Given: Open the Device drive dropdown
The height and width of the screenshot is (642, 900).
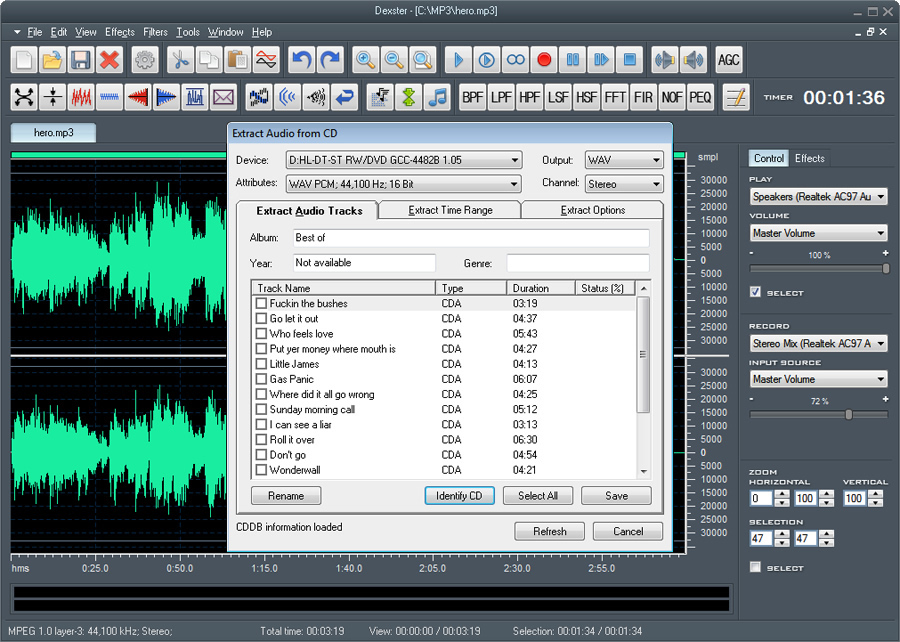Looking at the screenshot, I should click(x=404, y=160).
